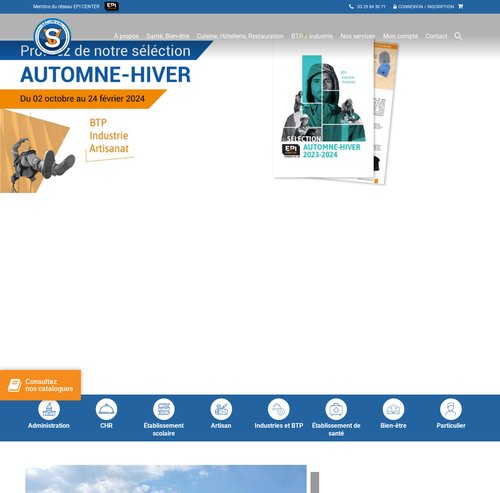Open the search magnifier icon
This screenshot has width=500, height=493.
(458, 36)
